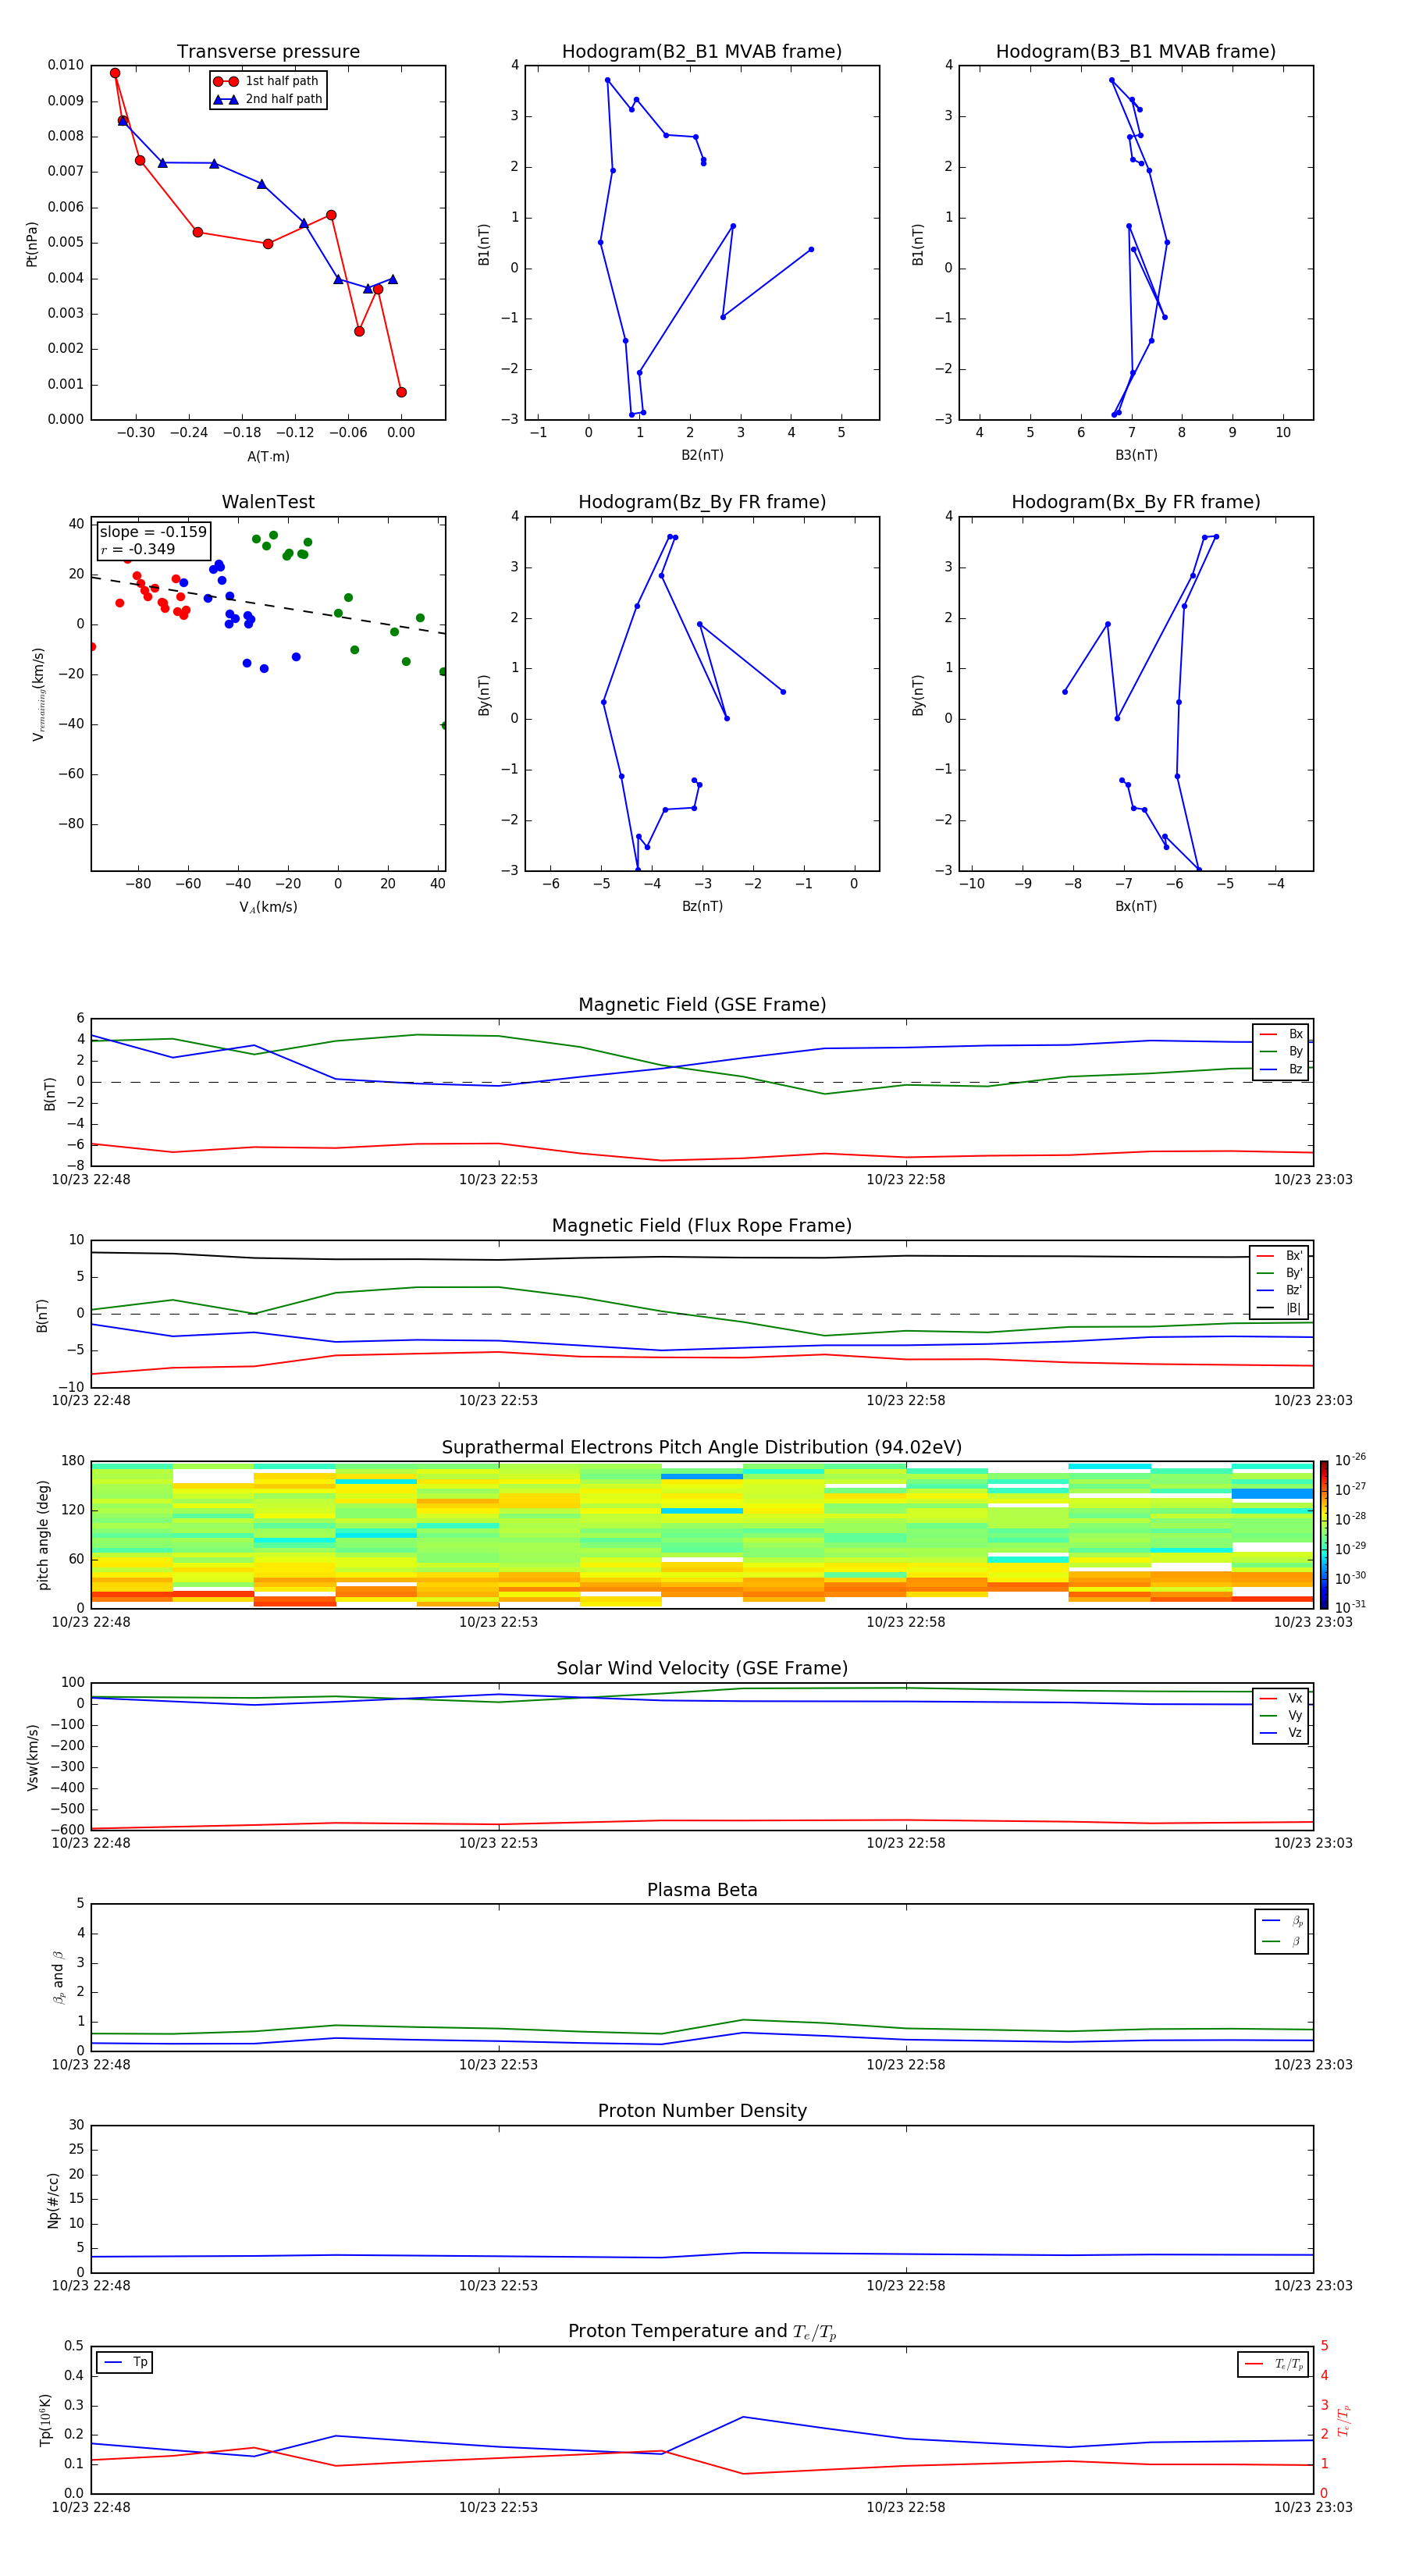1405x2576 pixels.
Task: Click 'Proton Temperature and Te/Tp' panel title
Action: pyautogui.click(x=702, y=2331)
